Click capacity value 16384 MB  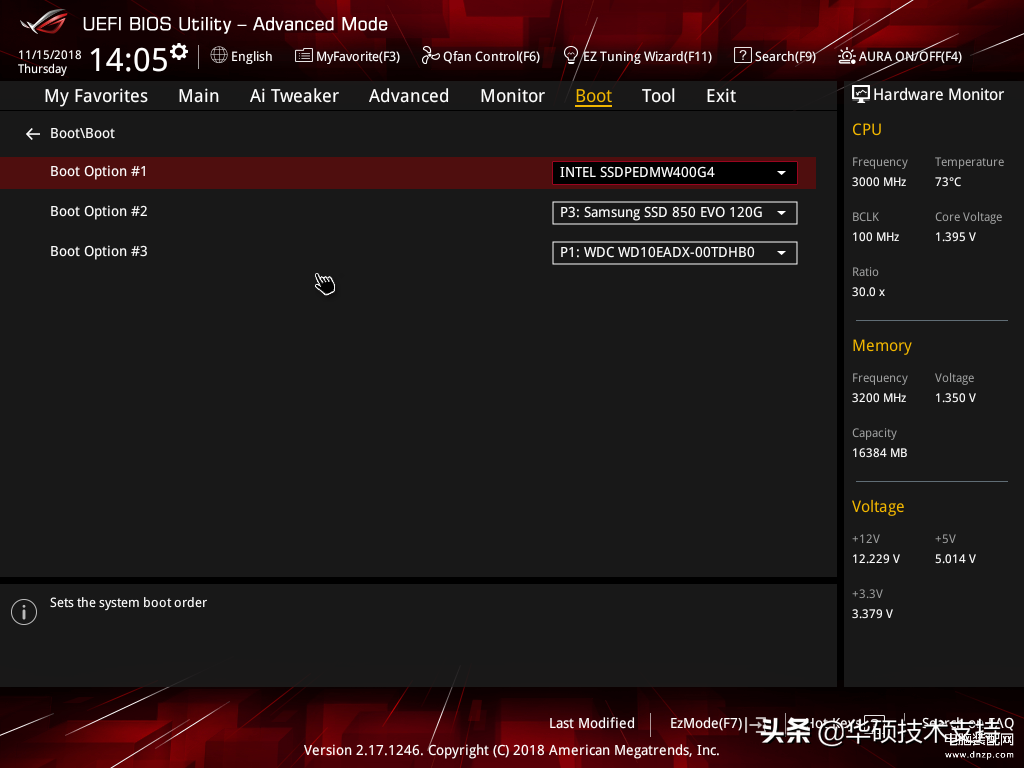tap(879, 452)
